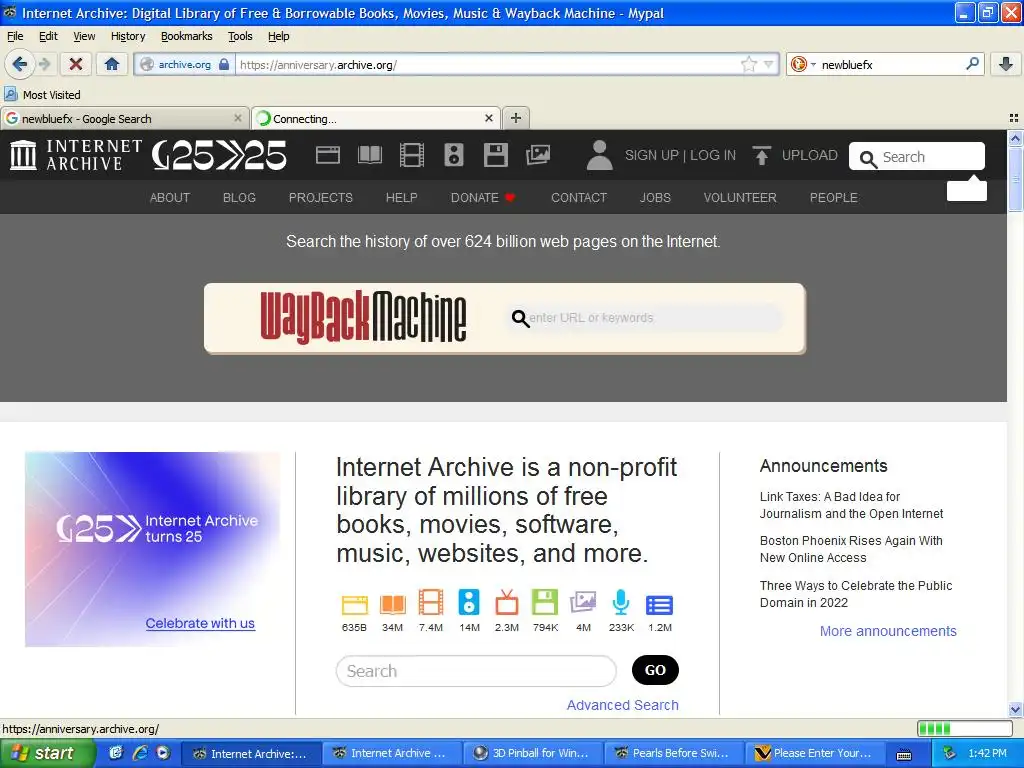Open the Video film icon in top nav
The width and height of the screenshot is (1024, 768).
coord(412,155)
